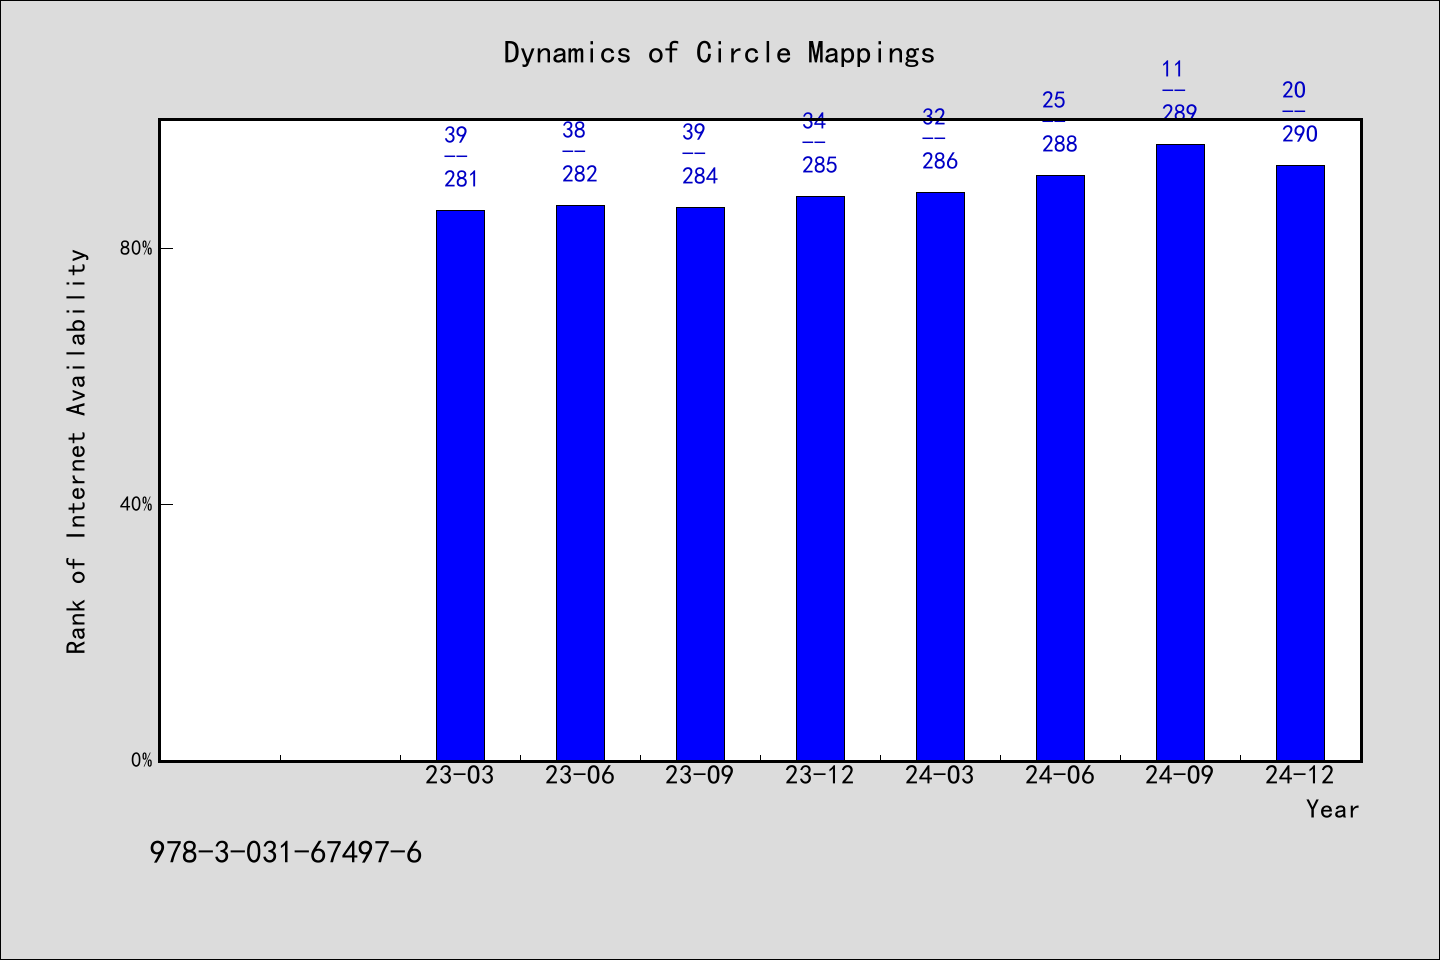
Task: Click the '80%' y-axis tick label
Action: pyautogui.click(x=136, y=248)
